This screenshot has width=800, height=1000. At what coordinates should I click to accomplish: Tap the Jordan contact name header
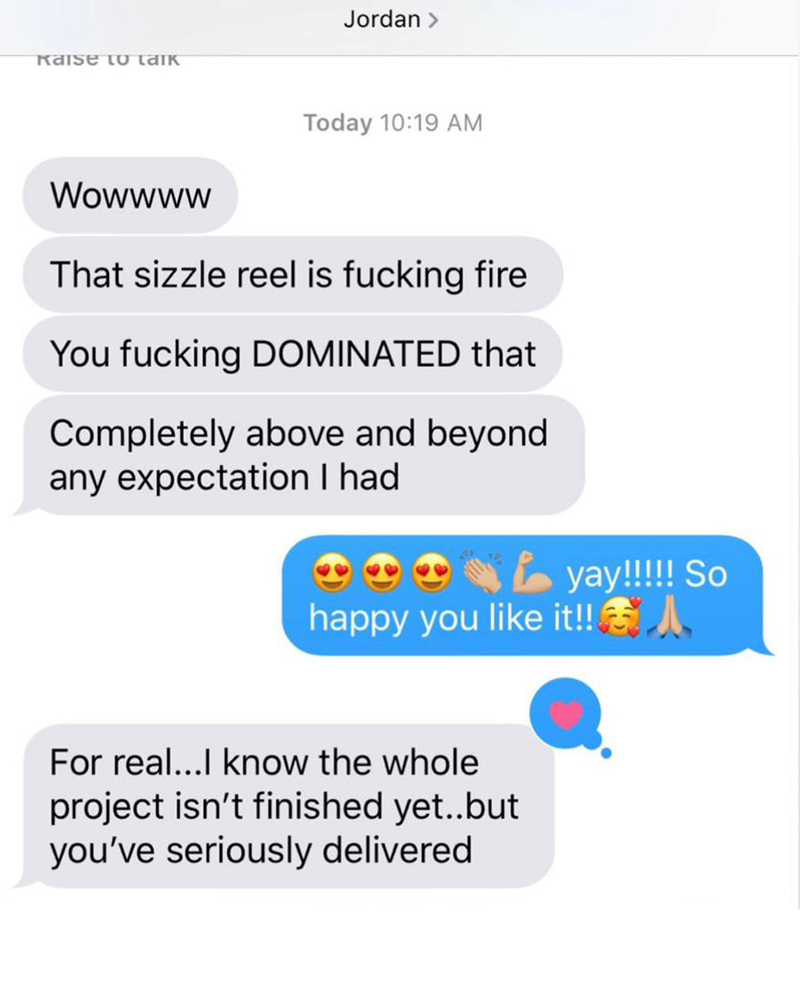pos(381,20)
